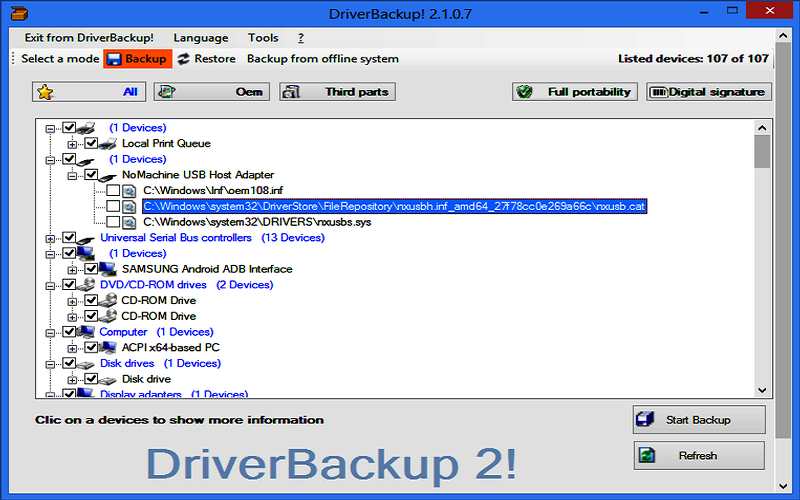This screenshot has width=800, height=500.
Task: Expand Universal Serial Bus controllers node
Action: 50,238
